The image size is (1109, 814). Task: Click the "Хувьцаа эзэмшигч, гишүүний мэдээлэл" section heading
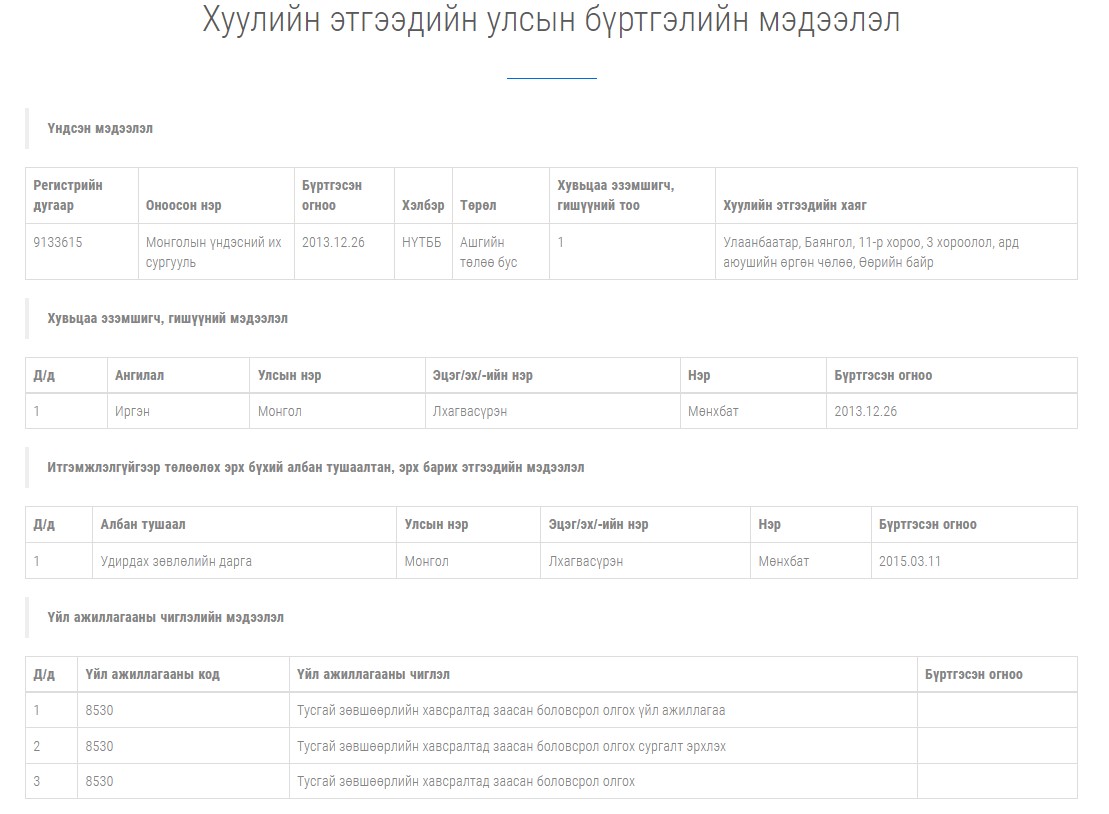coord(167,318)
